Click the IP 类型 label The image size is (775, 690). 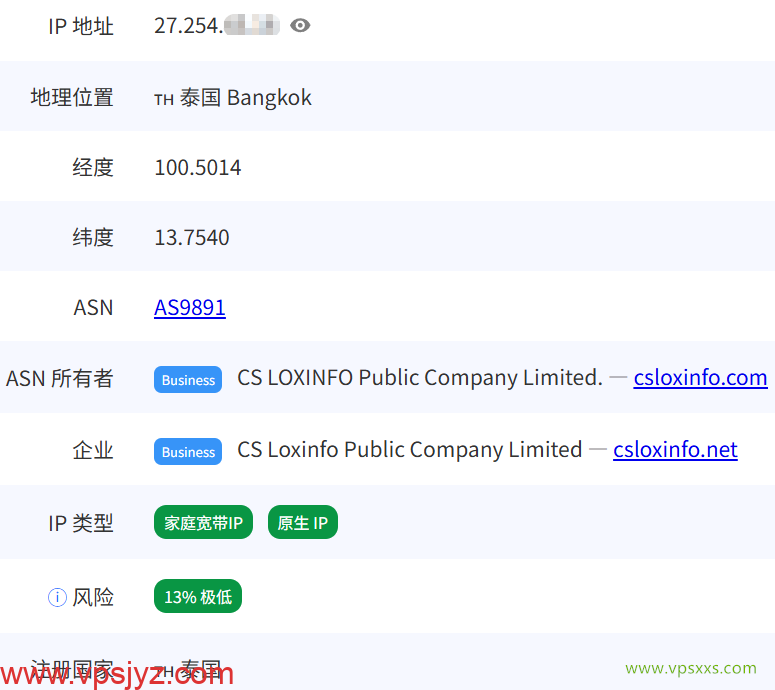[x=81, y=523]
